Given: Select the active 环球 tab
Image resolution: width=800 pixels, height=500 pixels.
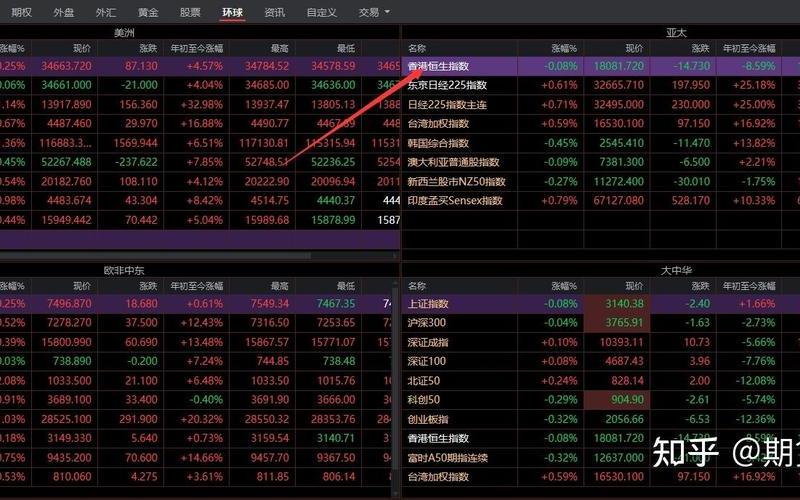Looking at the screenshot, I should 233,12.
